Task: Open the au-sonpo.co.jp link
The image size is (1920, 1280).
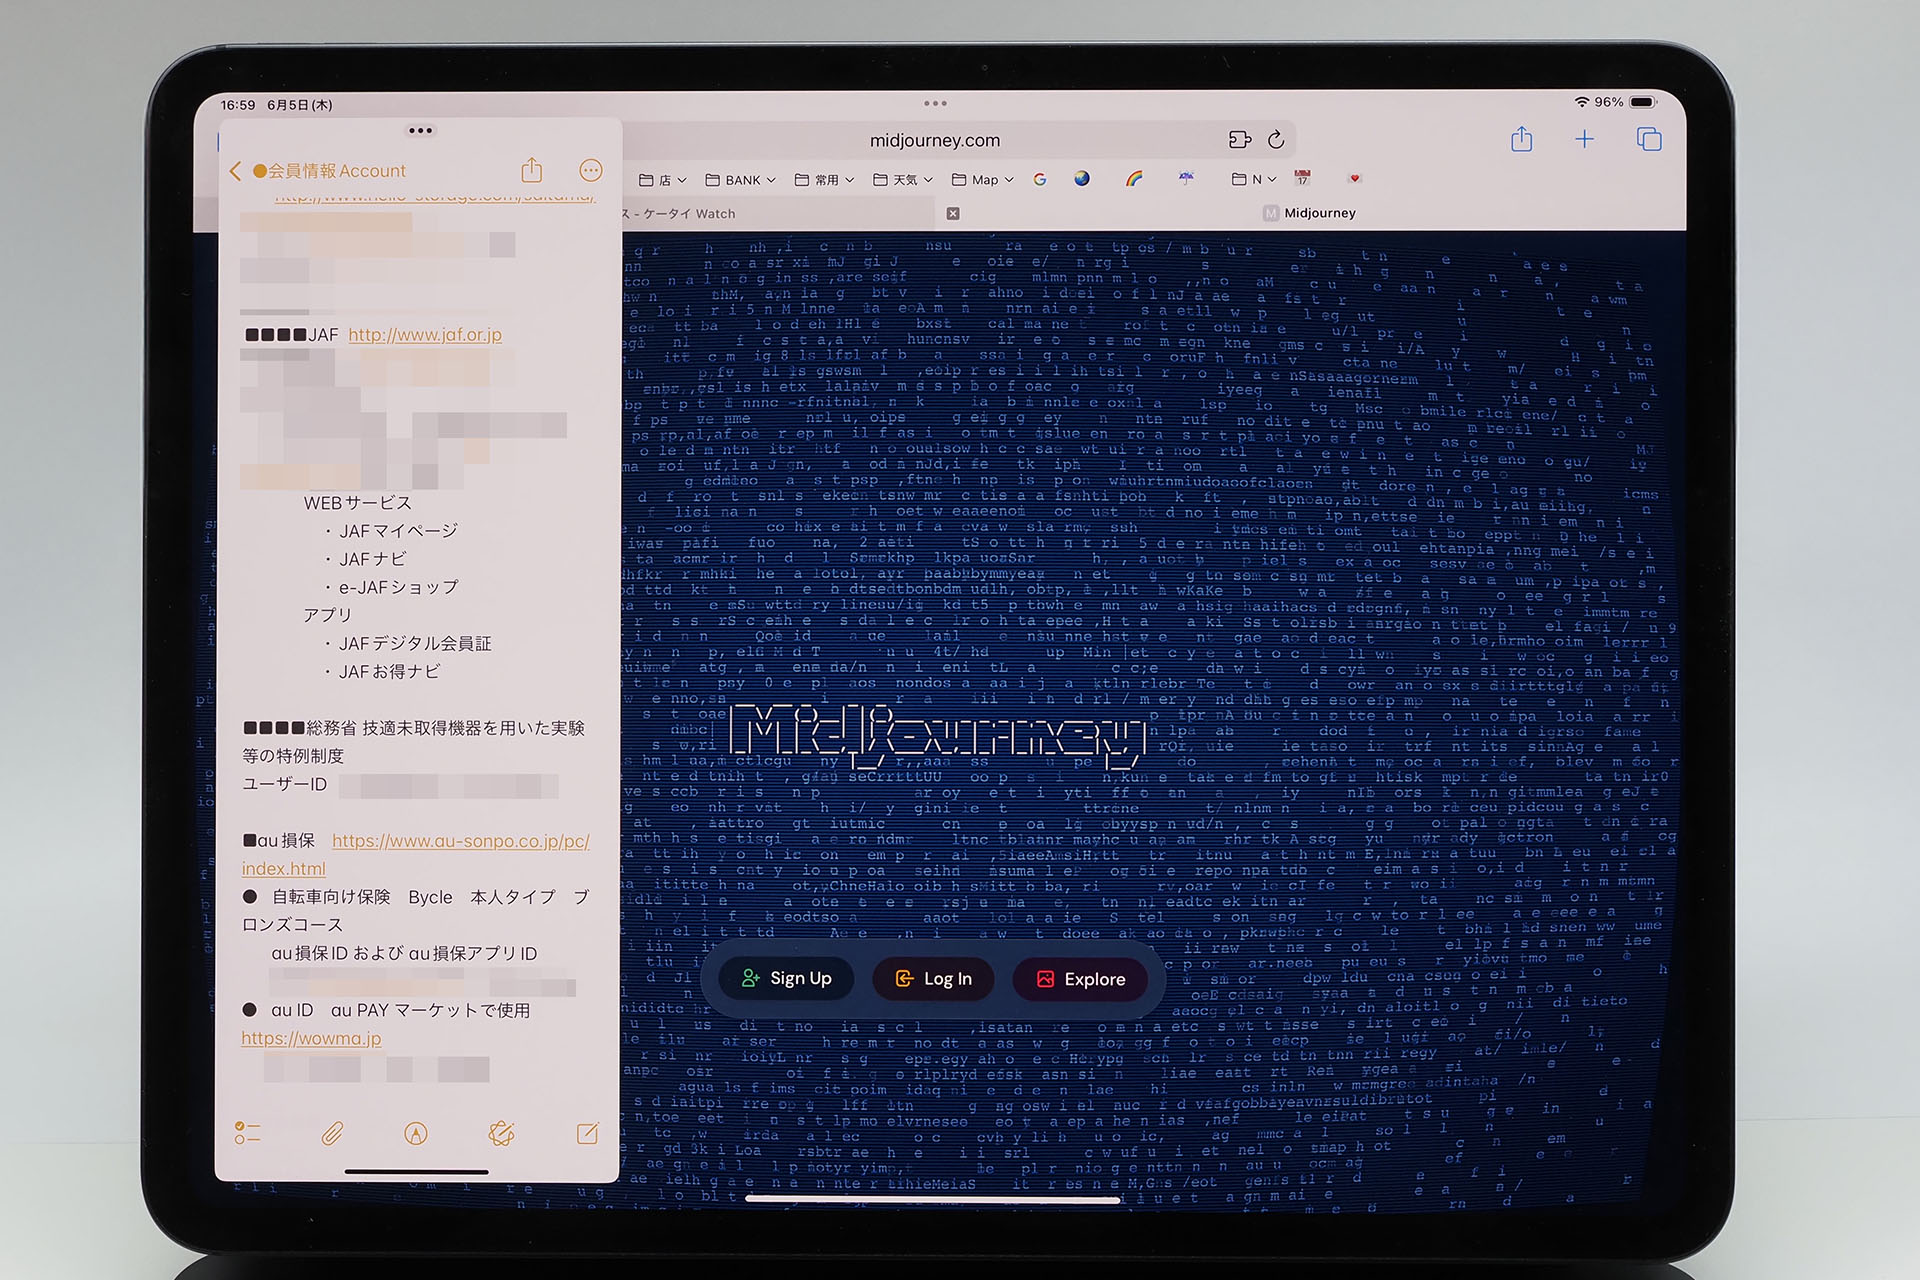Action: pos(461,841)
